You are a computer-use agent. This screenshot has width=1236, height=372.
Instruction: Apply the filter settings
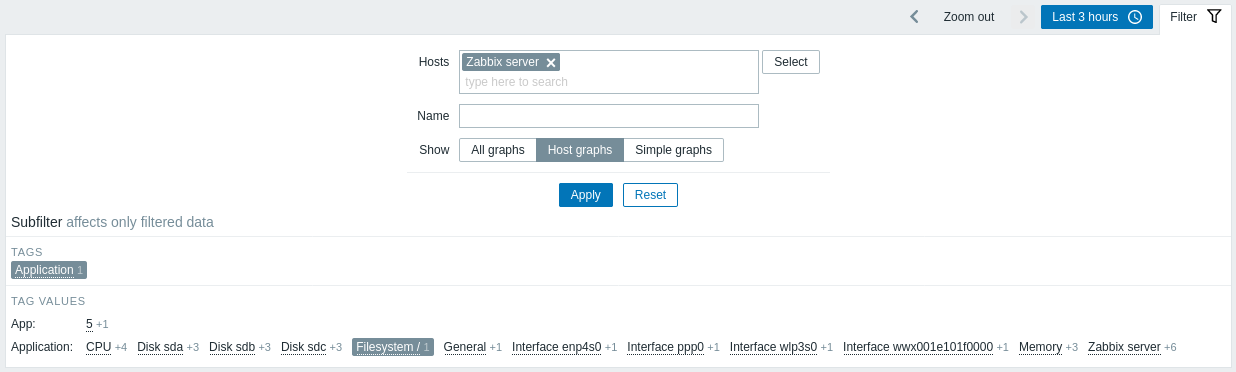[586, 195]
